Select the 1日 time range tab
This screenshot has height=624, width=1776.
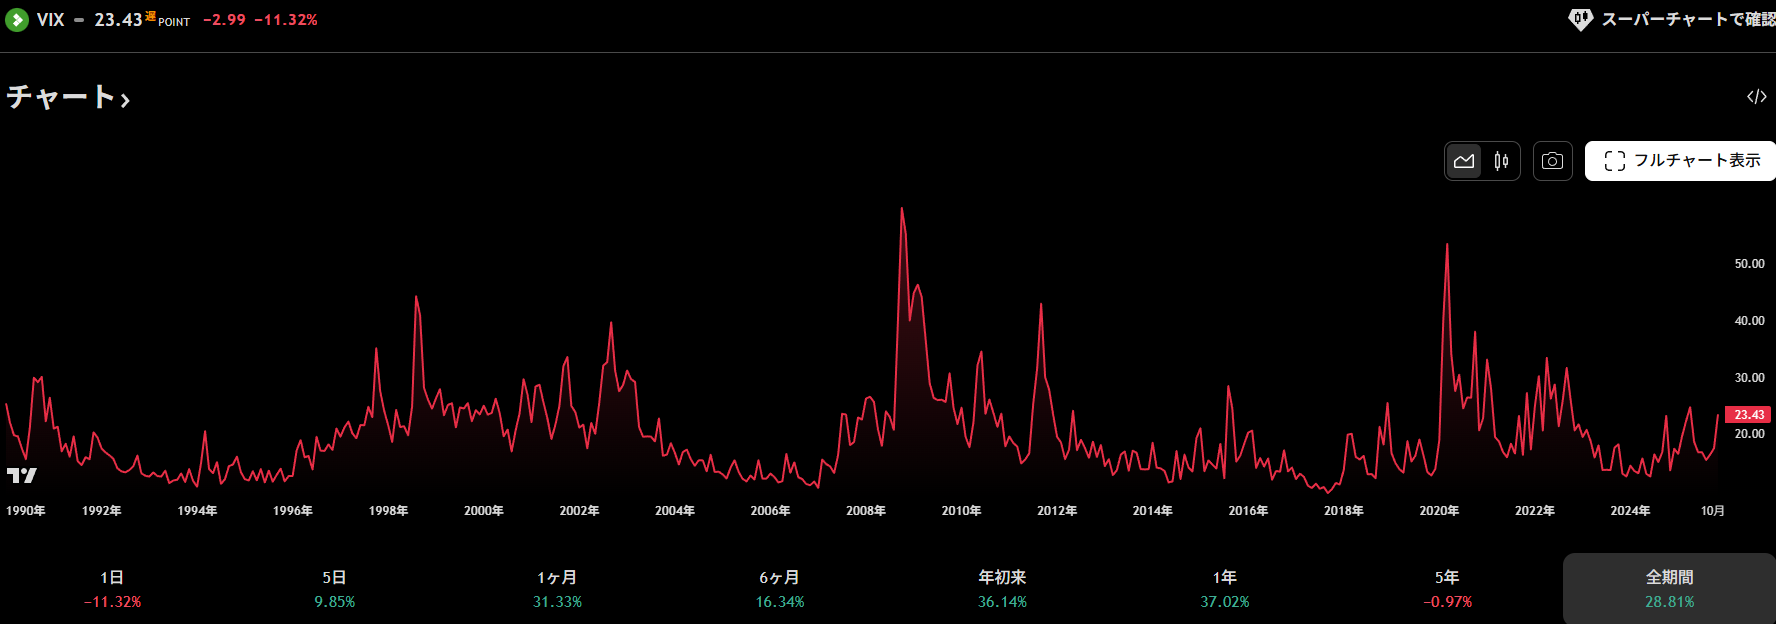click(x=112, y=589)
